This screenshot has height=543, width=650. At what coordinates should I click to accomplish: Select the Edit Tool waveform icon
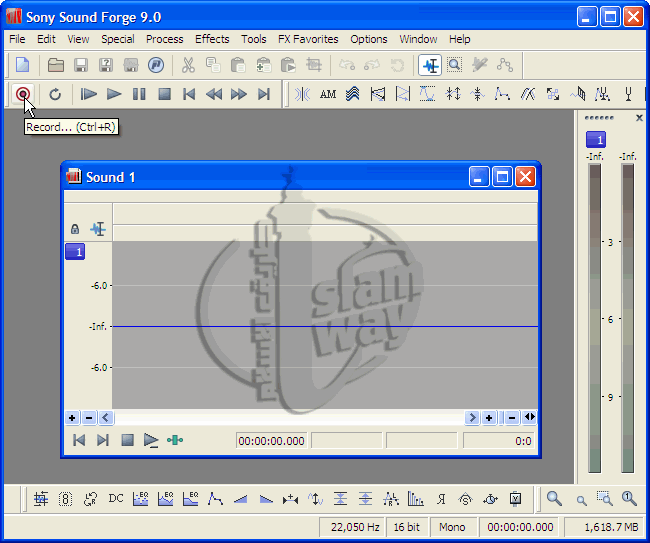coord(430,65)
